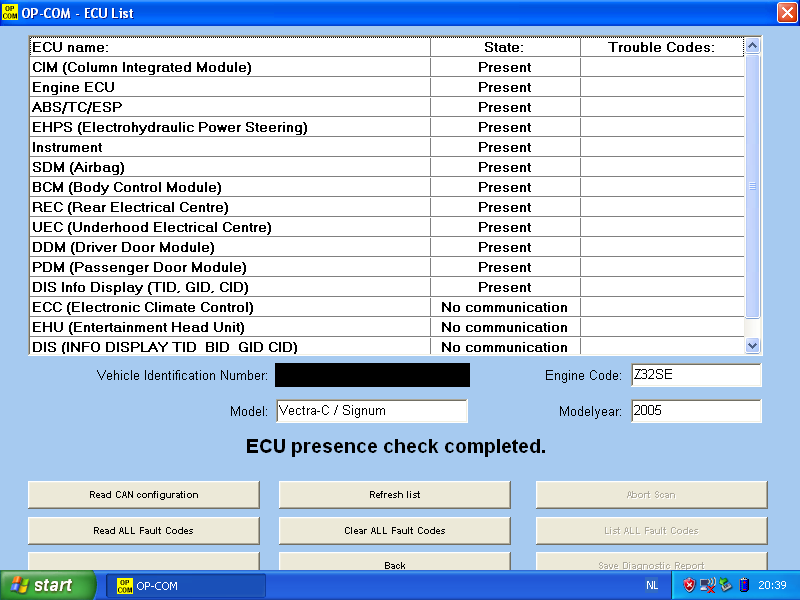
Task: Open the Windows start menu
Action: pos(47,585)
